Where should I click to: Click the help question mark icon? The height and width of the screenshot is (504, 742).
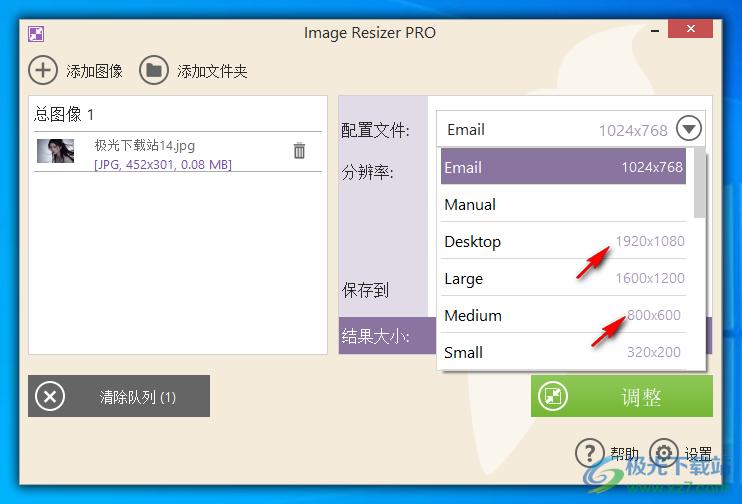point(591,453)
